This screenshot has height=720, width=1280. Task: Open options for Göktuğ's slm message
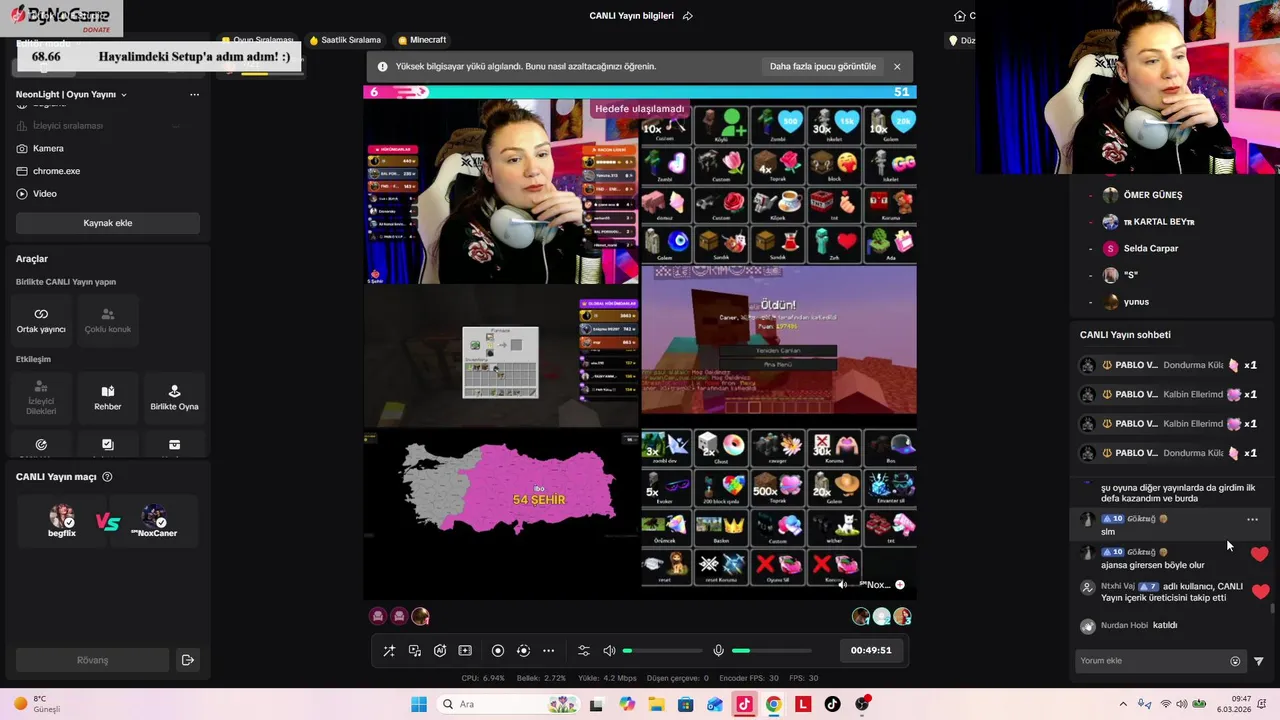click(x=1252, y=520)
